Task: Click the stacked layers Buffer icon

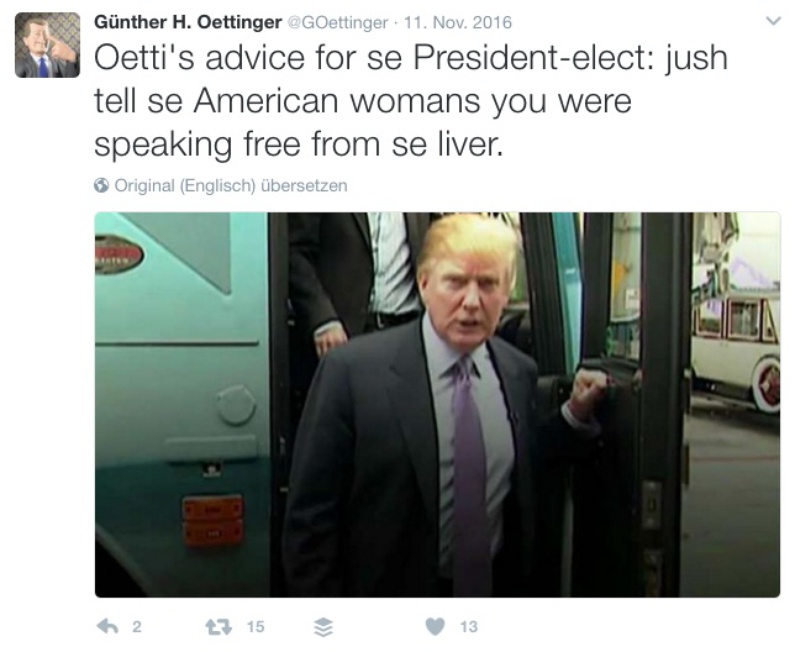Action: pos(323,627)
